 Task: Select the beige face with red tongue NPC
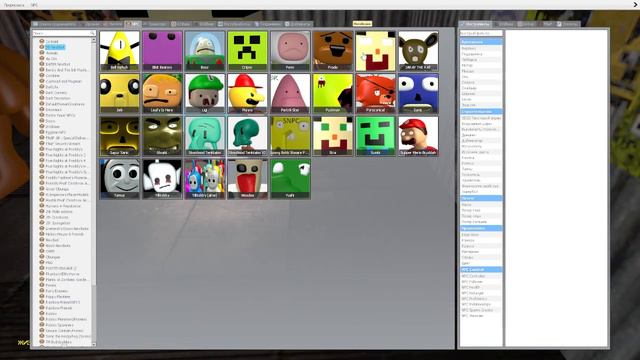[247, 179]
